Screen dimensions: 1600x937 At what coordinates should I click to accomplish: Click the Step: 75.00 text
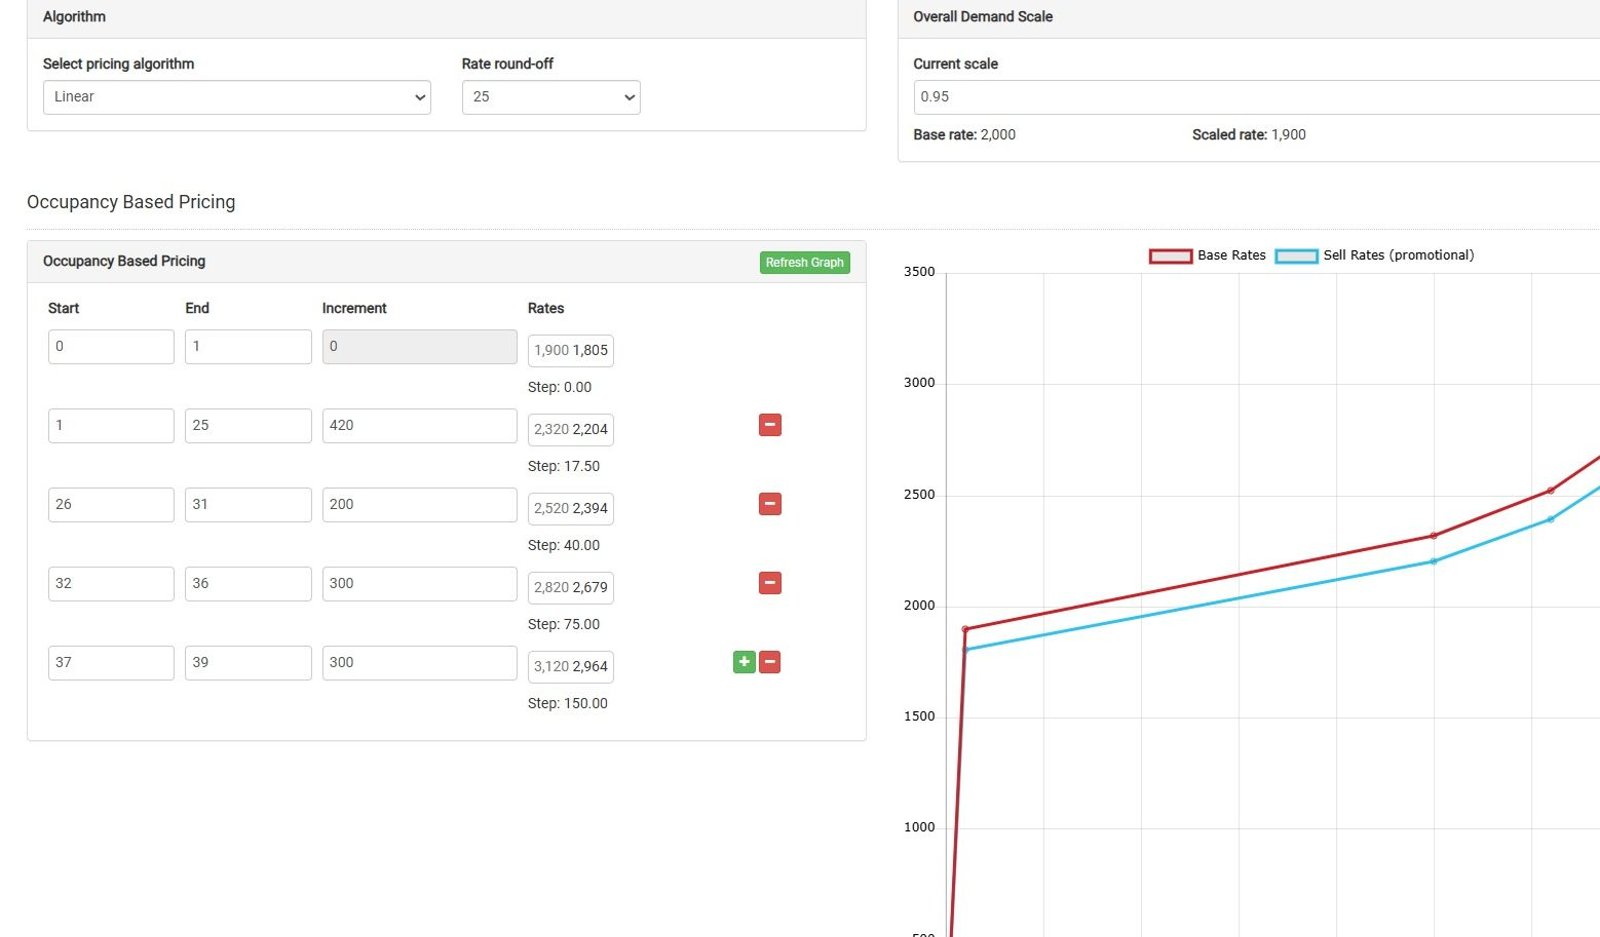click(x=564, y=624)
